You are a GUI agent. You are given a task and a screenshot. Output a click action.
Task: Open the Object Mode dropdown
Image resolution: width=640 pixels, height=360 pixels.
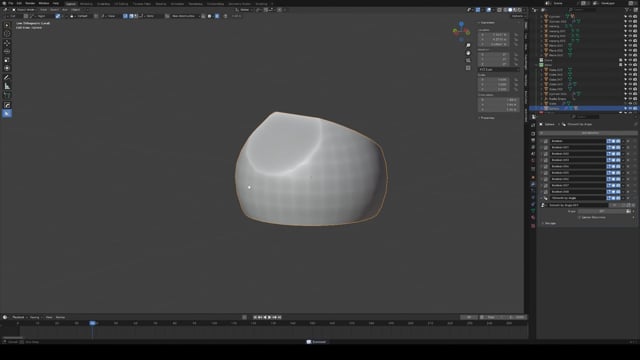coord(24,10)
